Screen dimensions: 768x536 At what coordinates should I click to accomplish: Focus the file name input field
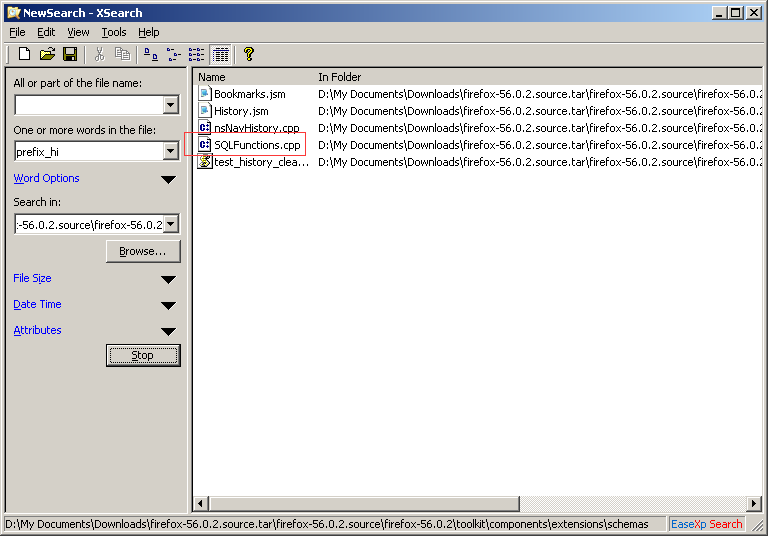90,105
